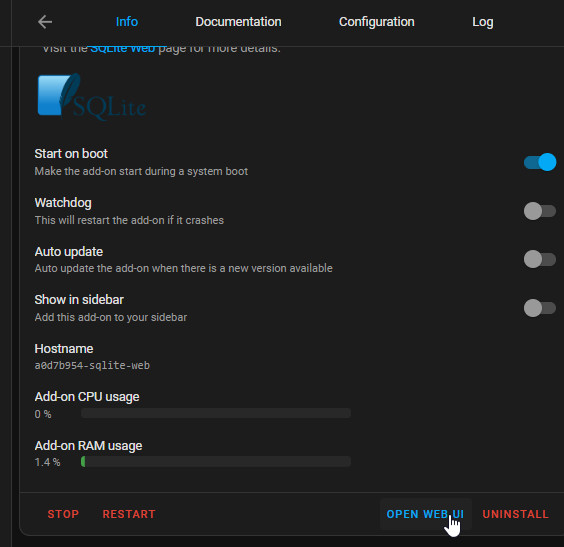Click the Watchdog setting label
The height and width of the screenshot is (547, 564).
click(x=63, y=203)
